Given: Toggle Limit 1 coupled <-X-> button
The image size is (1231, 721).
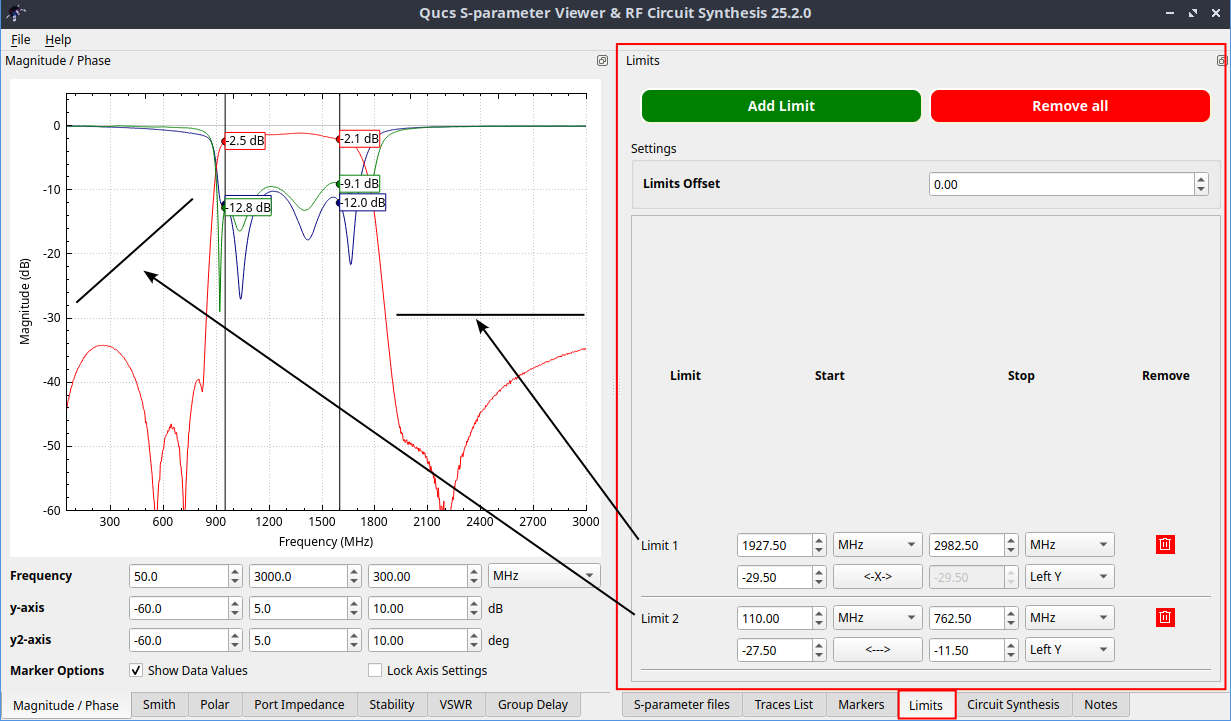Looking at the screenshot, I should click(x=877, y=577).
